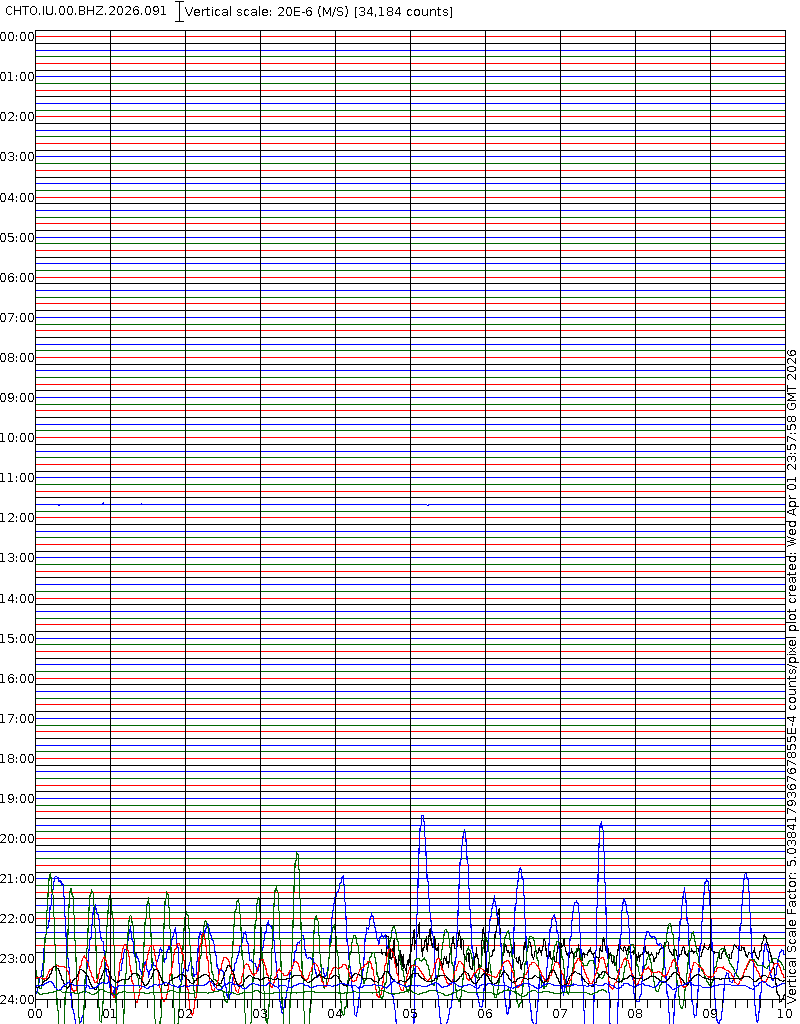
Task: Click the tall green peak near minute 03.5
Action: point(297,855)
